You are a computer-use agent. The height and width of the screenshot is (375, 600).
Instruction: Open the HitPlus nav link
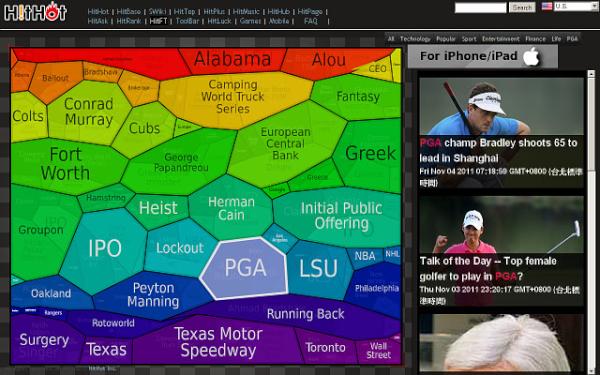pyautogui.click(x=214, y=12)
